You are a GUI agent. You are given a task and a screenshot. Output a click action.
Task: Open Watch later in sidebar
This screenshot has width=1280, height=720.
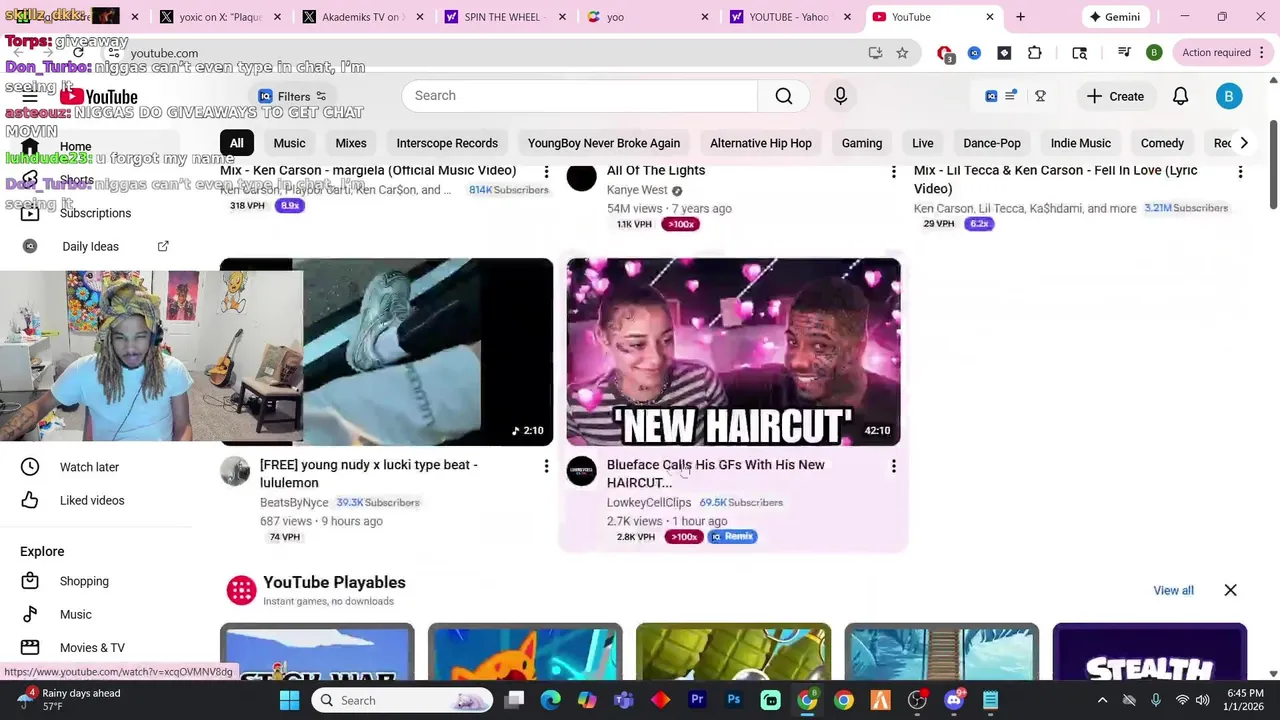coord(89,467)
